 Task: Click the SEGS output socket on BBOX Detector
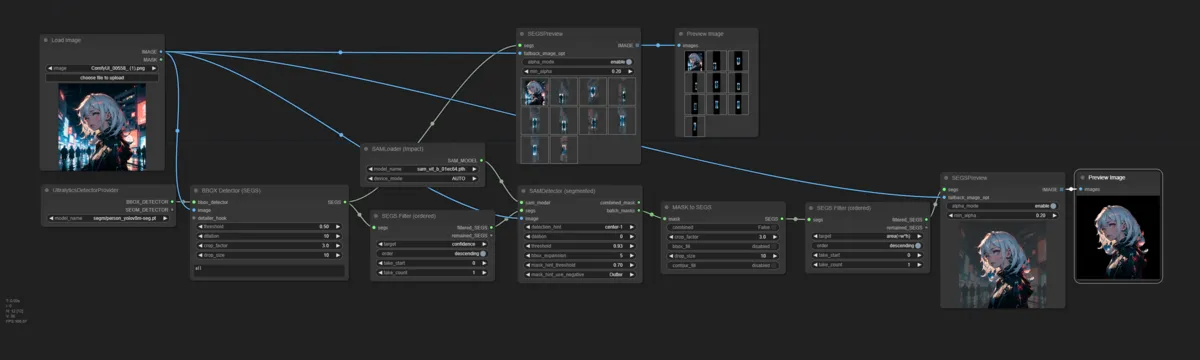tap(346, 201)
